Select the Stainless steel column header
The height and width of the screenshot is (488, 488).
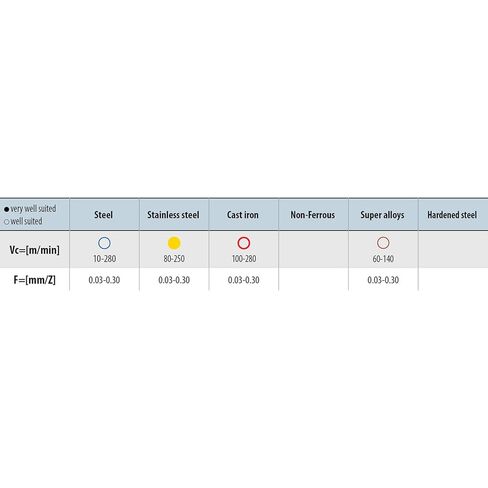tap(174, 215)
